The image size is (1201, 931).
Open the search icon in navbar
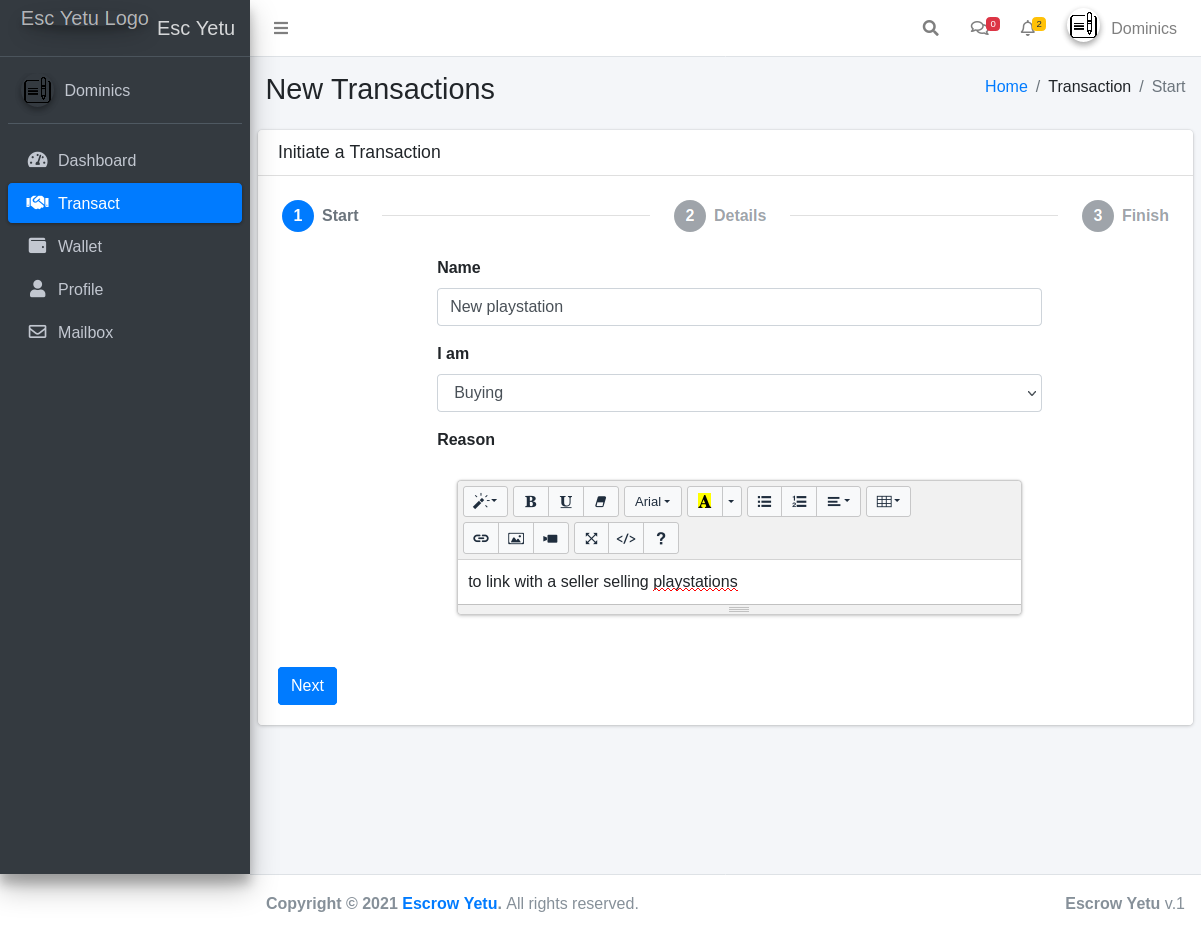click(x=930, y=28)
